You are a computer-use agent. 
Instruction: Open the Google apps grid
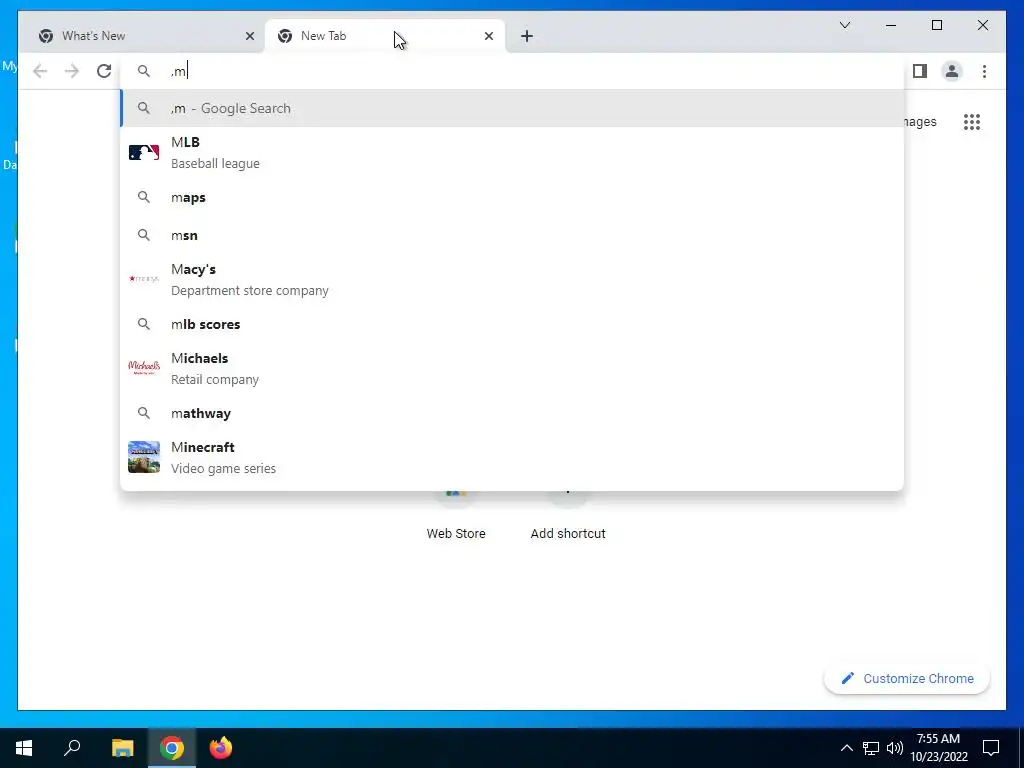pos(972,122)
